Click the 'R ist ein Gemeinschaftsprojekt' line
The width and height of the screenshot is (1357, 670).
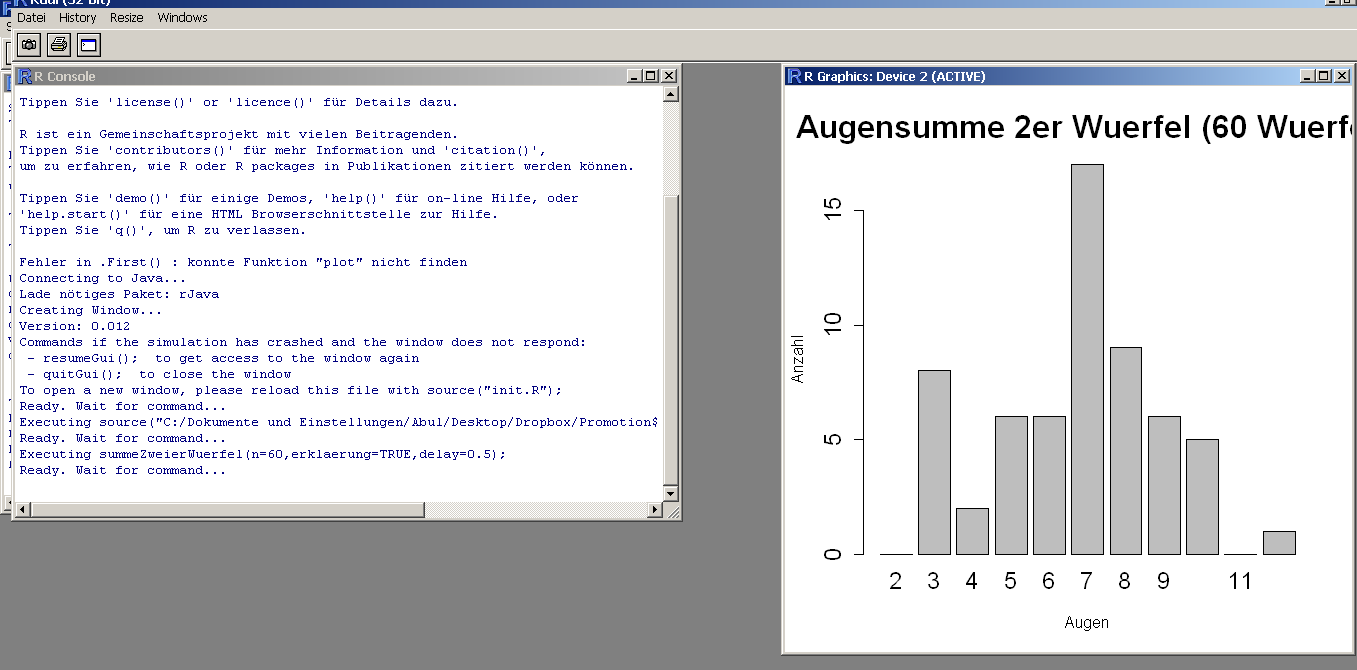pos(239,134)
